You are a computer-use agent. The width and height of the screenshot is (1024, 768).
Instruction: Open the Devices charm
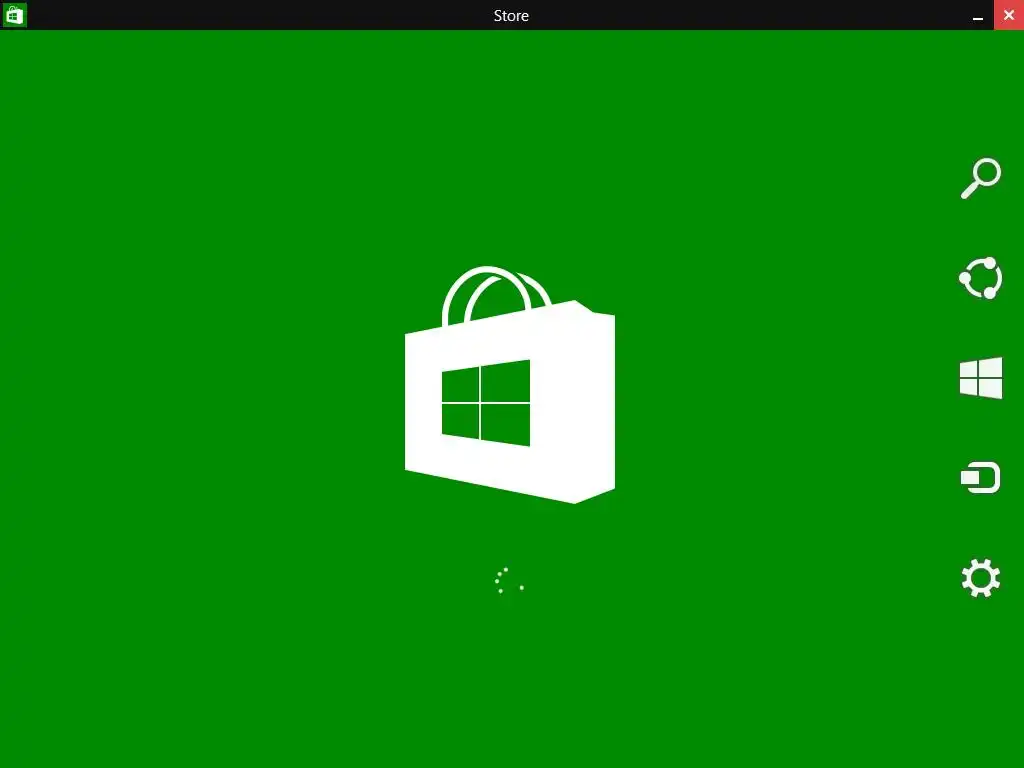[x=980, y=477]
